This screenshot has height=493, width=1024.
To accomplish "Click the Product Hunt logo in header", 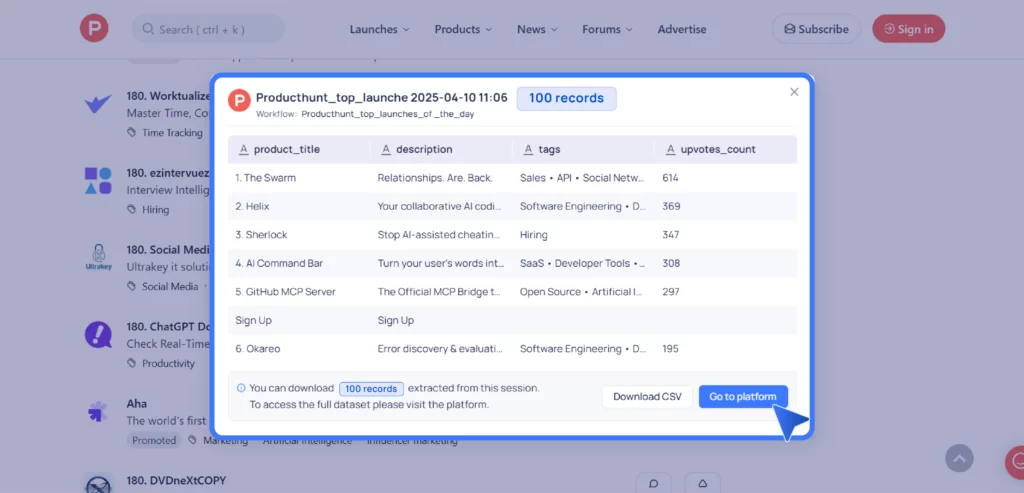I will pos(94,29).
